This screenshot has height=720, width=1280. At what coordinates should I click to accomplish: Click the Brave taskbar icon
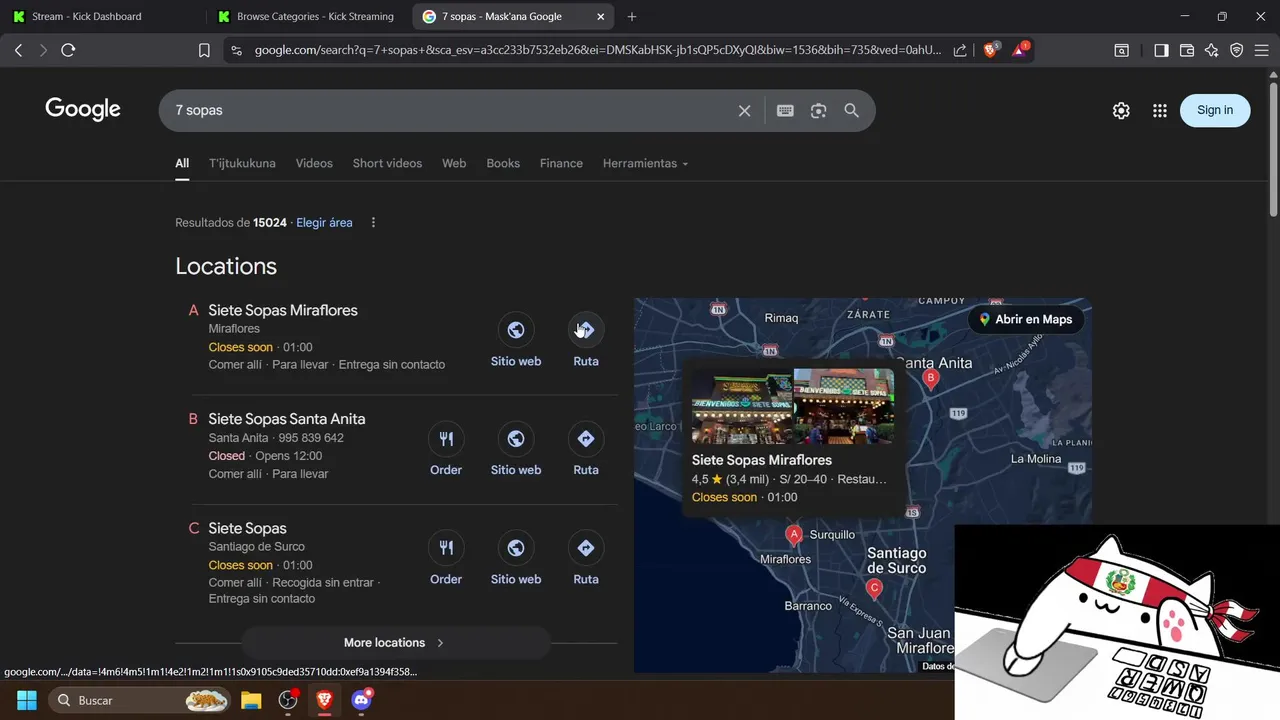325,700
